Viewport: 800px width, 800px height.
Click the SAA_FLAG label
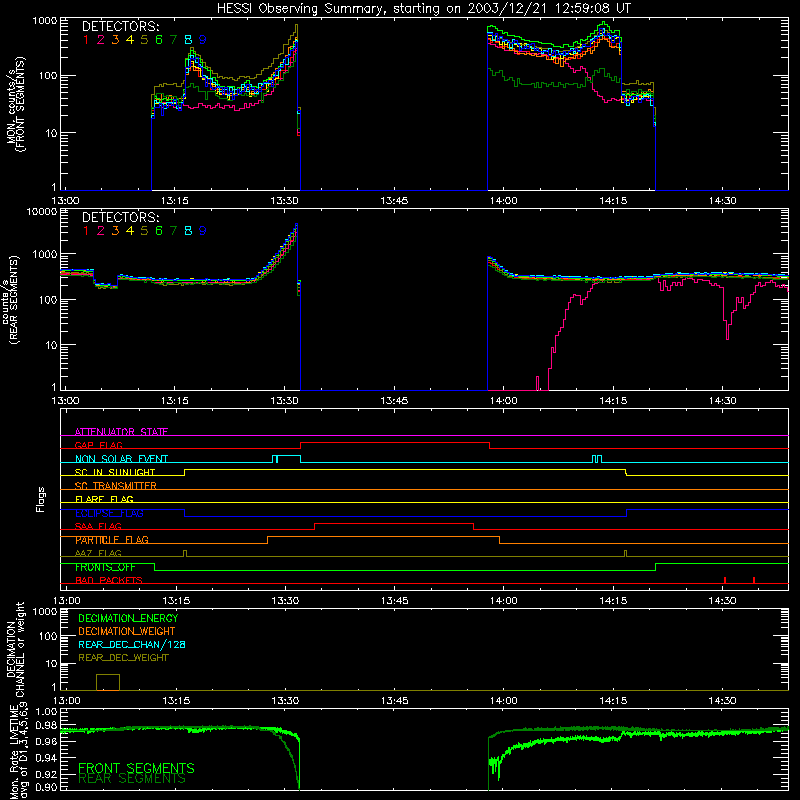pos(98,526)
